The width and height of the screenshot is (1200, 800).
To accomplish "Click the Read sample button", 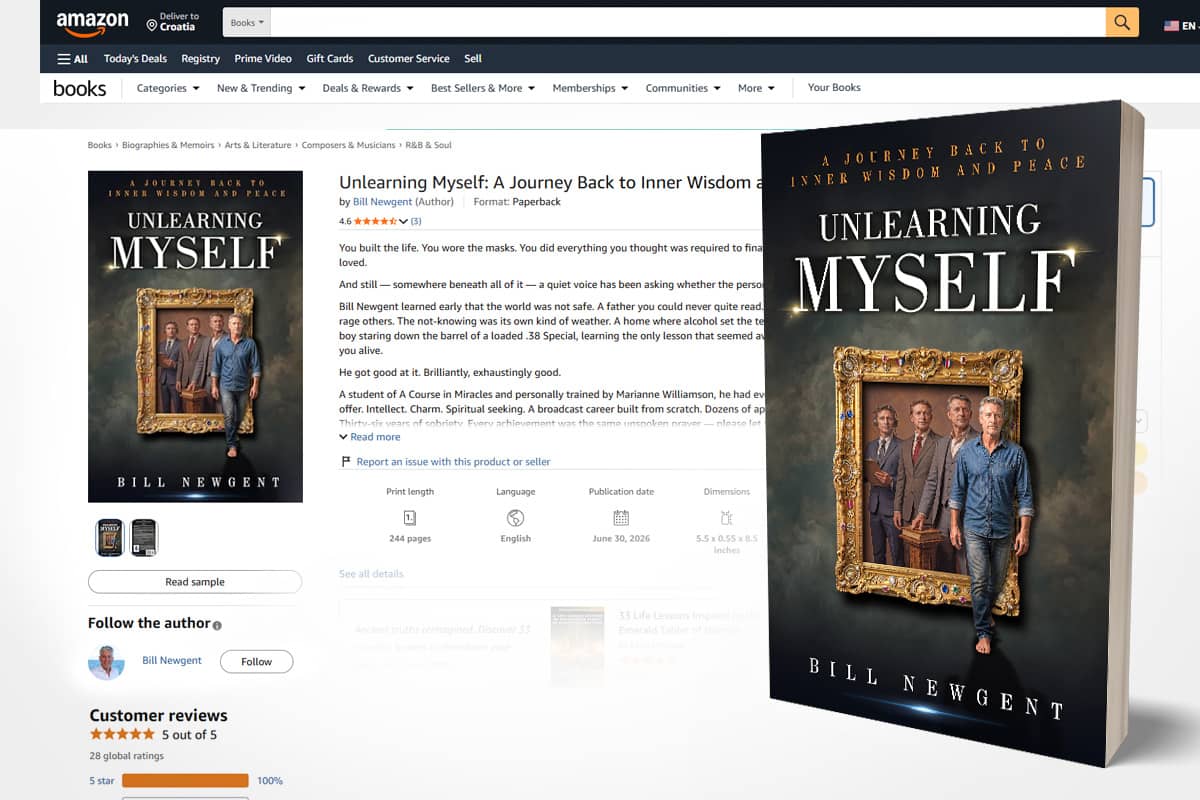I will point(195,582).
